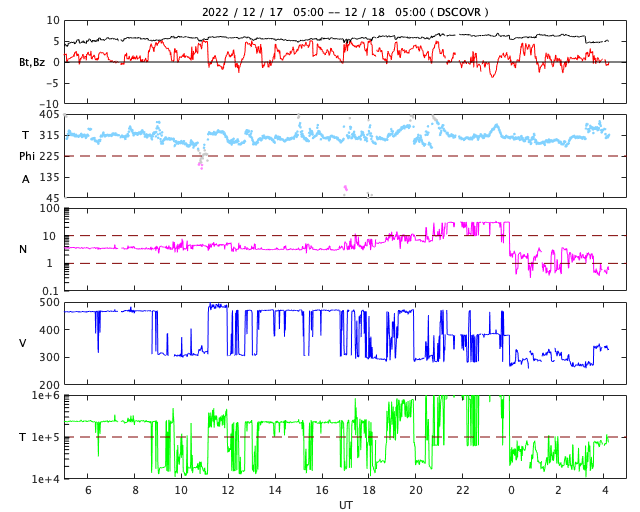Image resolution: width=640 pixels, height=512 pixels.
Task: Click the '6' hour label on the UT axis
Action: (88, 490)
